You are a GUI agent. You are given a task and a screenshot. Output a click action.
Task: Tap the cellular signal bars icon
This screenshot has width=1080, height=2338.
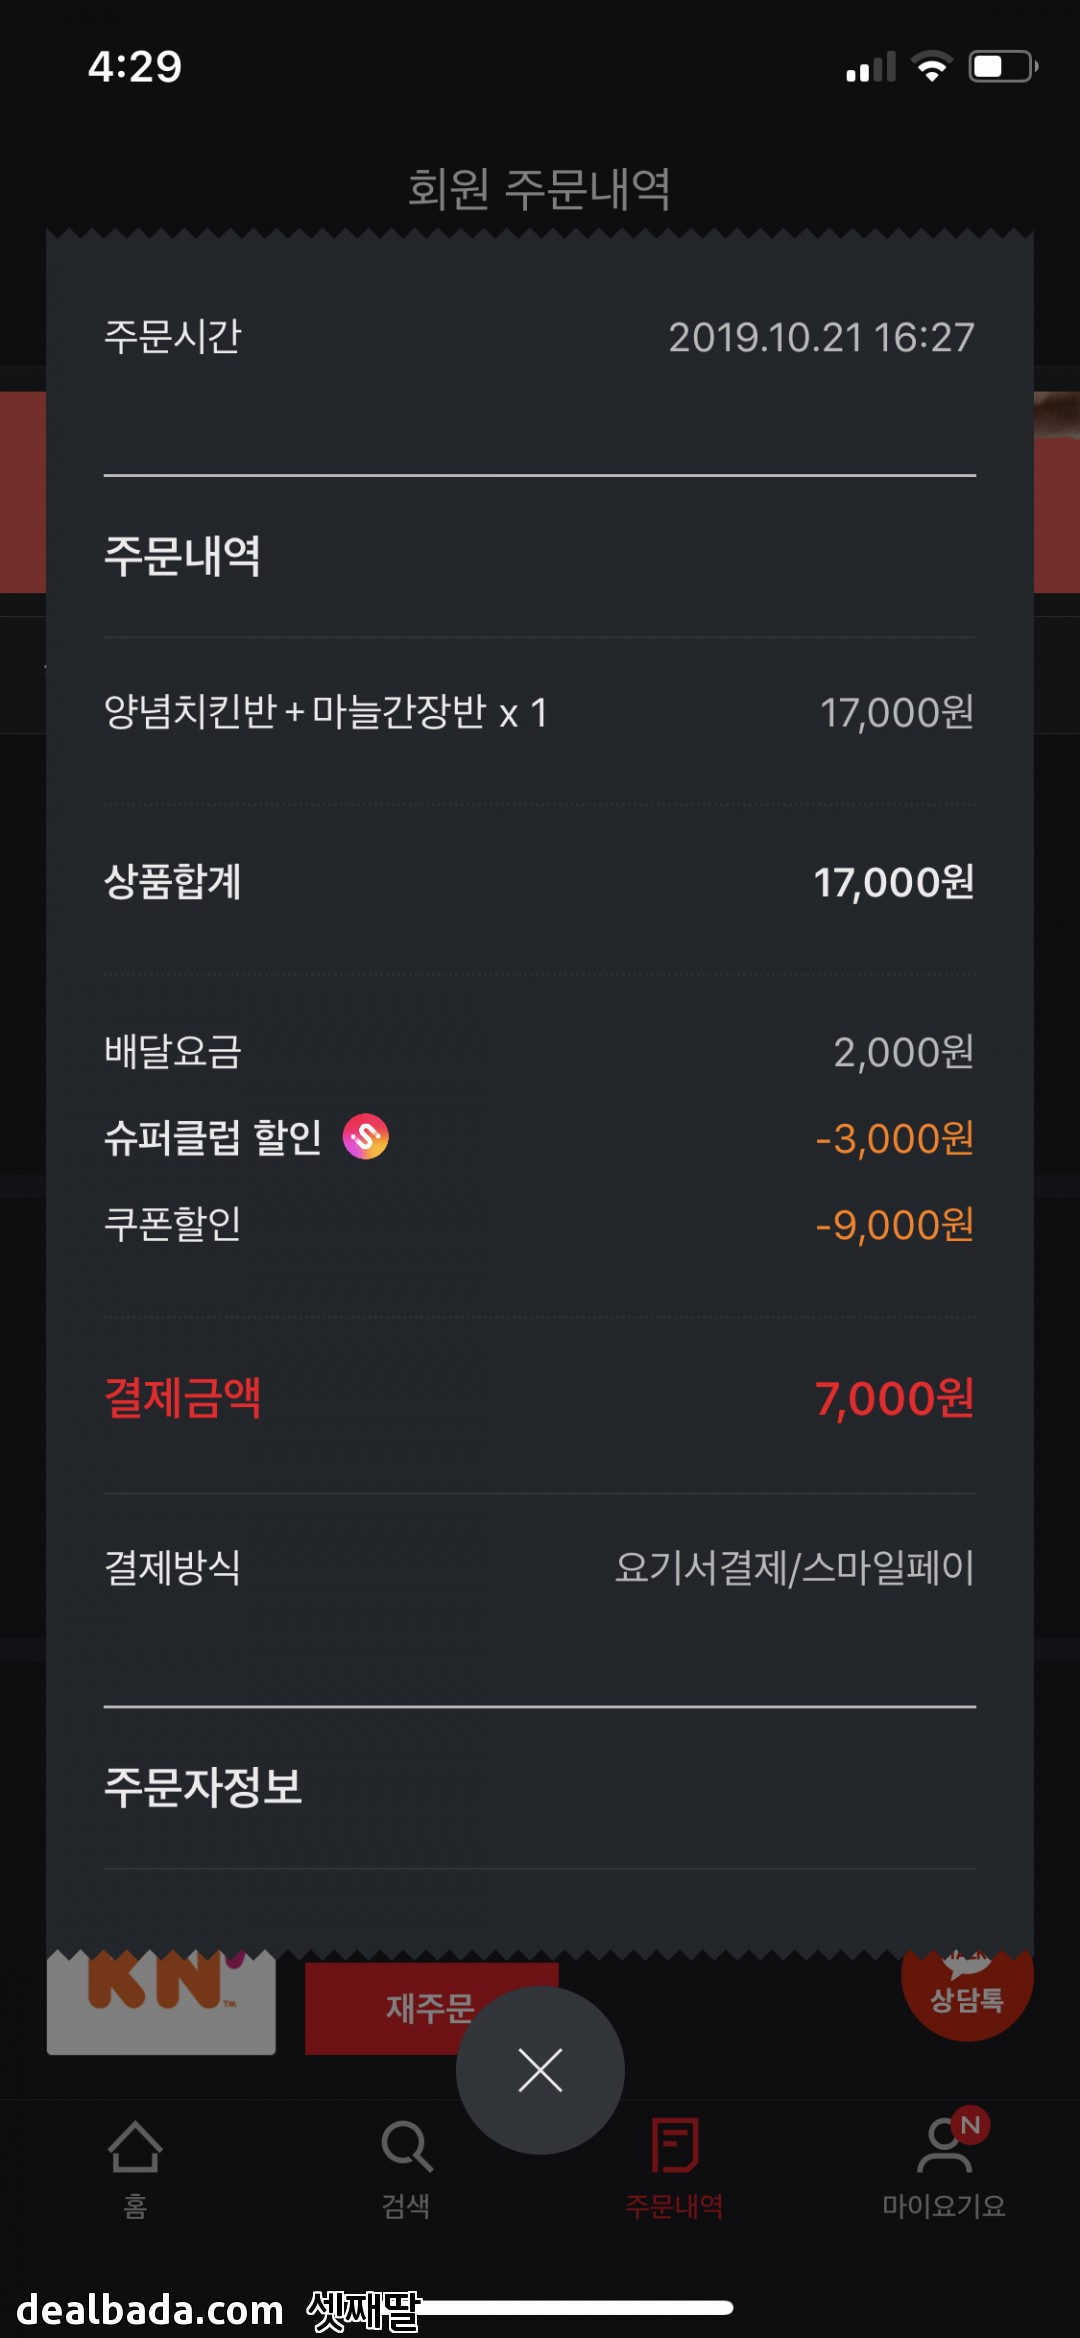click(x=870, y=67)
